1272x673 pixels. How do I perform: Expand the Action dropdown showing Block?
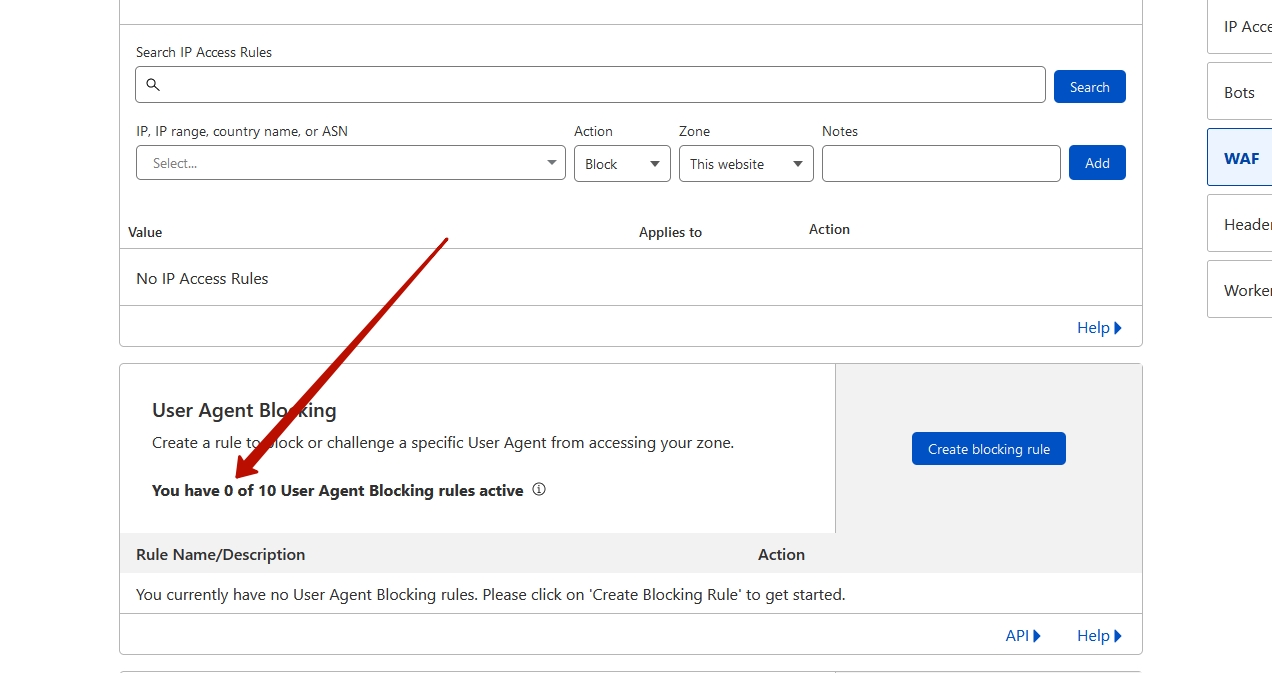[x=621, y=164]
